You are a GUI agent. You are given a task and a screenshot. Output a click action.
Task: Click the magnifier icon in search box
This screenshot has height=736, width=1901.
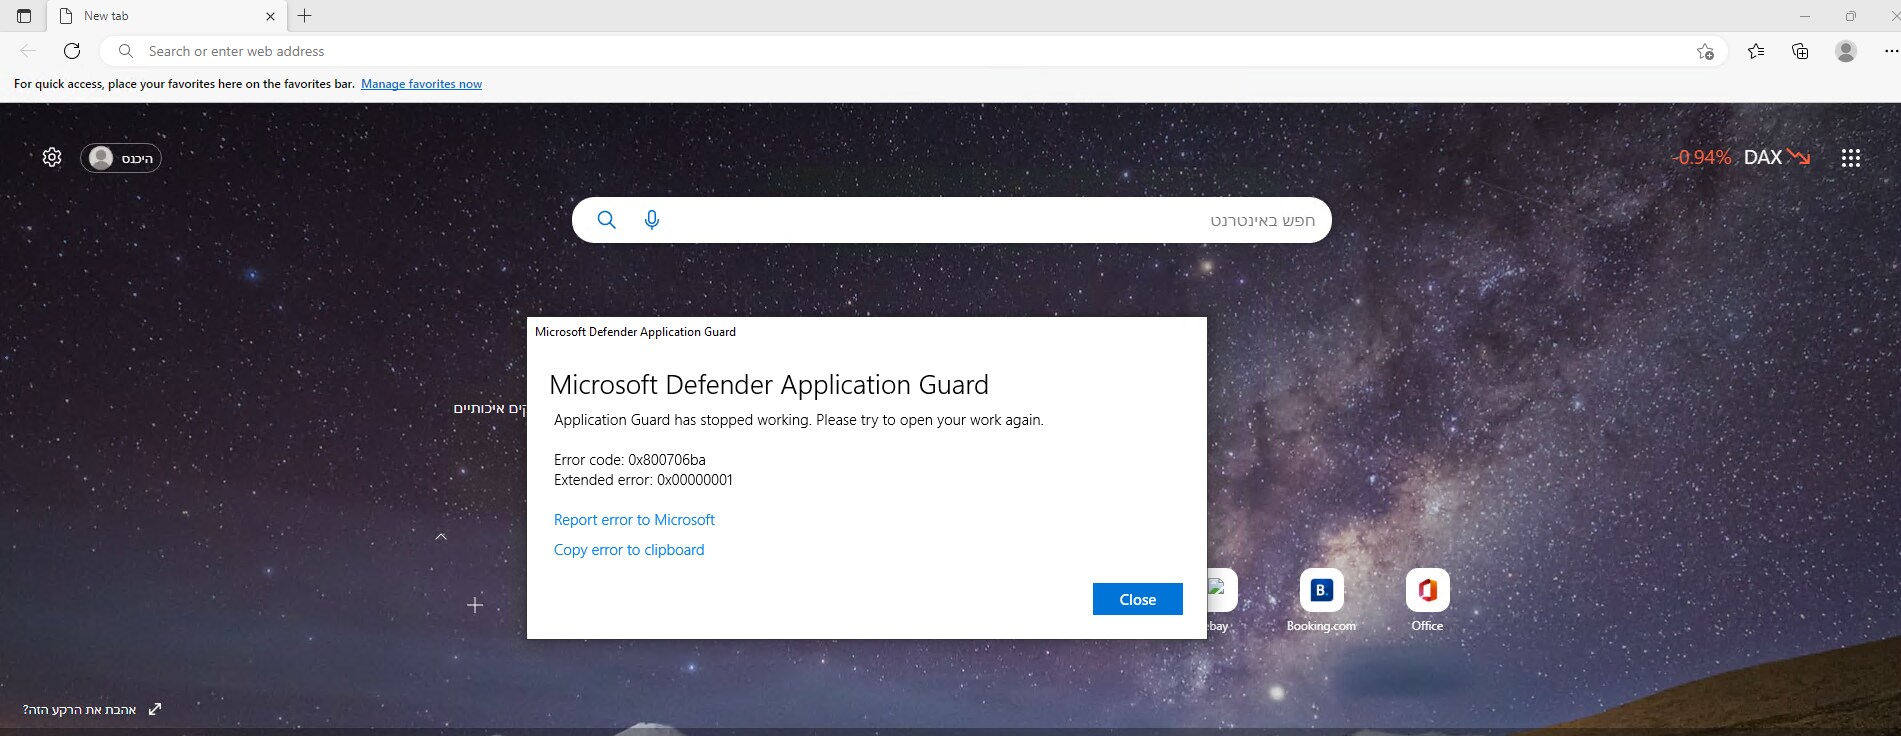click(x=607, y=220)
